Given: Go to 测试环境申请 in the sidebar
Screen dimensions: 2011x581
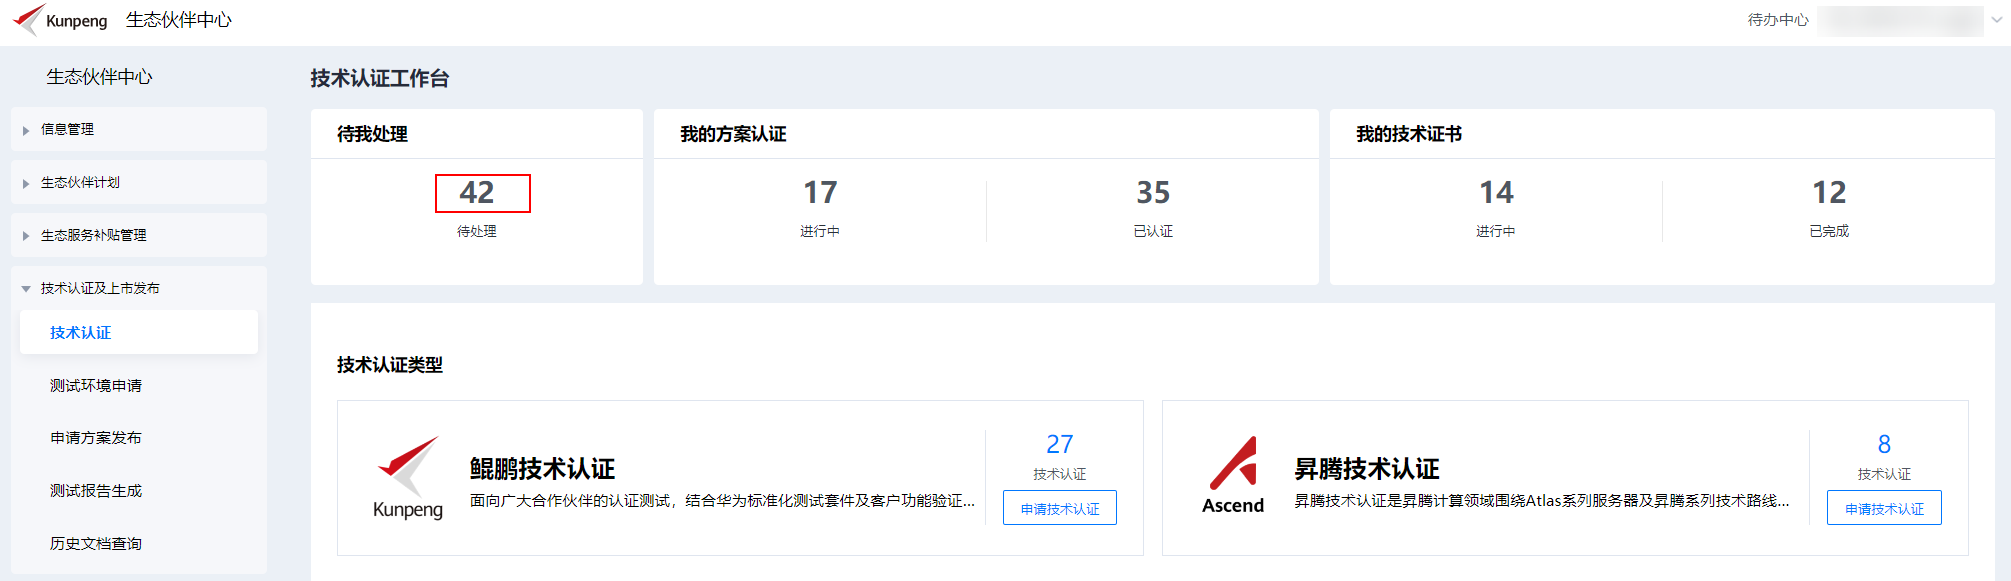Looking at the screenshot, I should coord(96,385).
